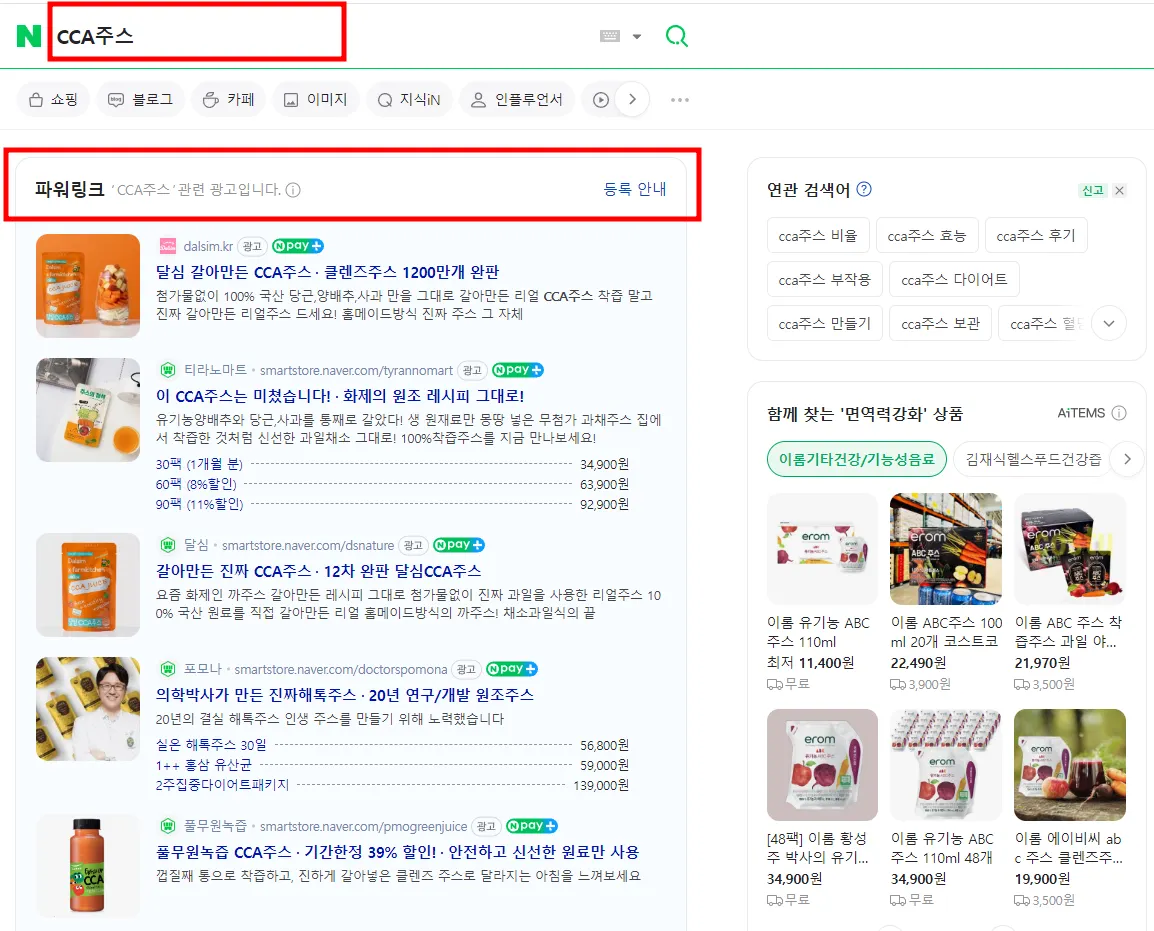This screenshot has width=1154, height=931.
Task: Show more product categories with right chevron
Action: coord(1128,459)
